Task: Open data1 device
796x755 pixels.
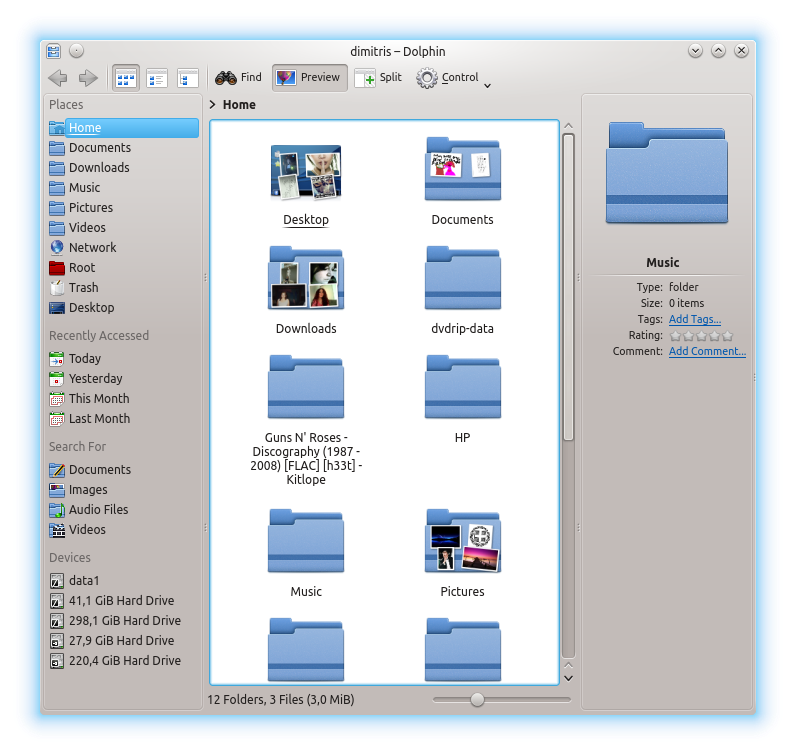Action: (x=123, y=581)
